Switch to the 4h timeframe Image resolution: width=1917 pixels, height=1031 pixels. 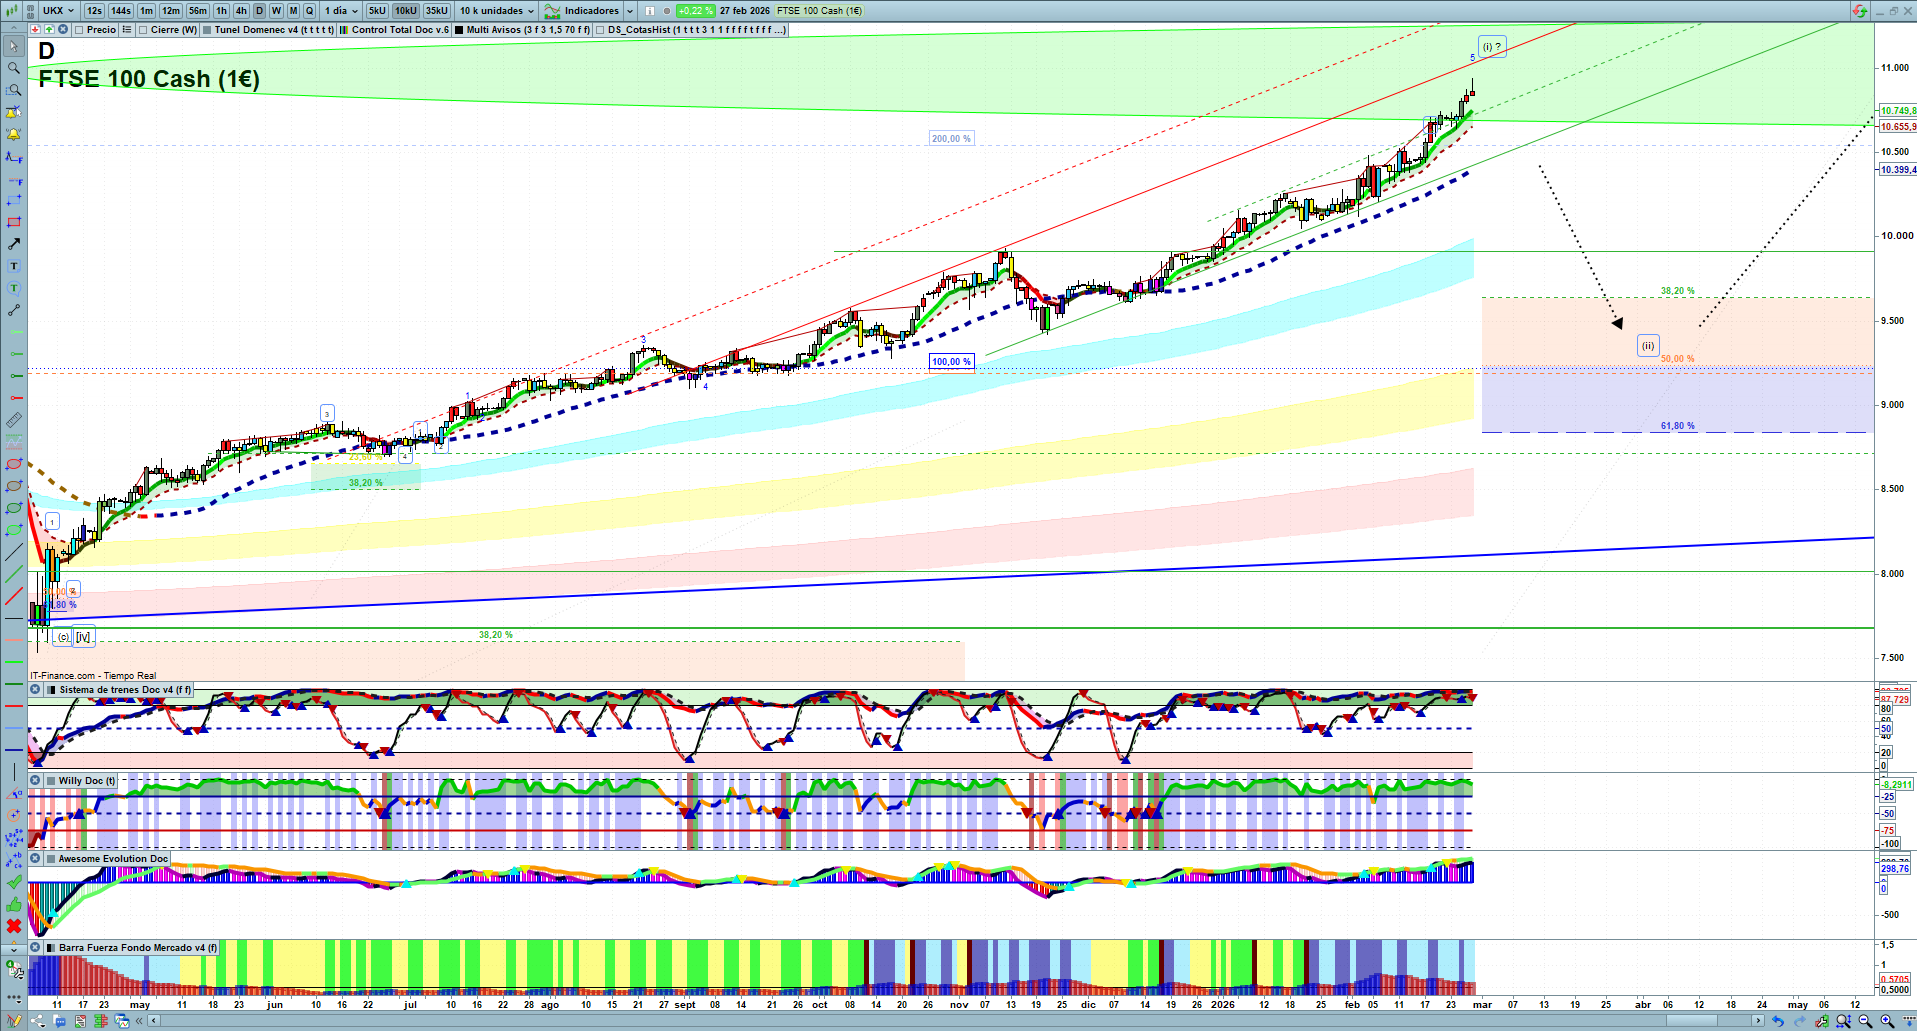[241, 11]
